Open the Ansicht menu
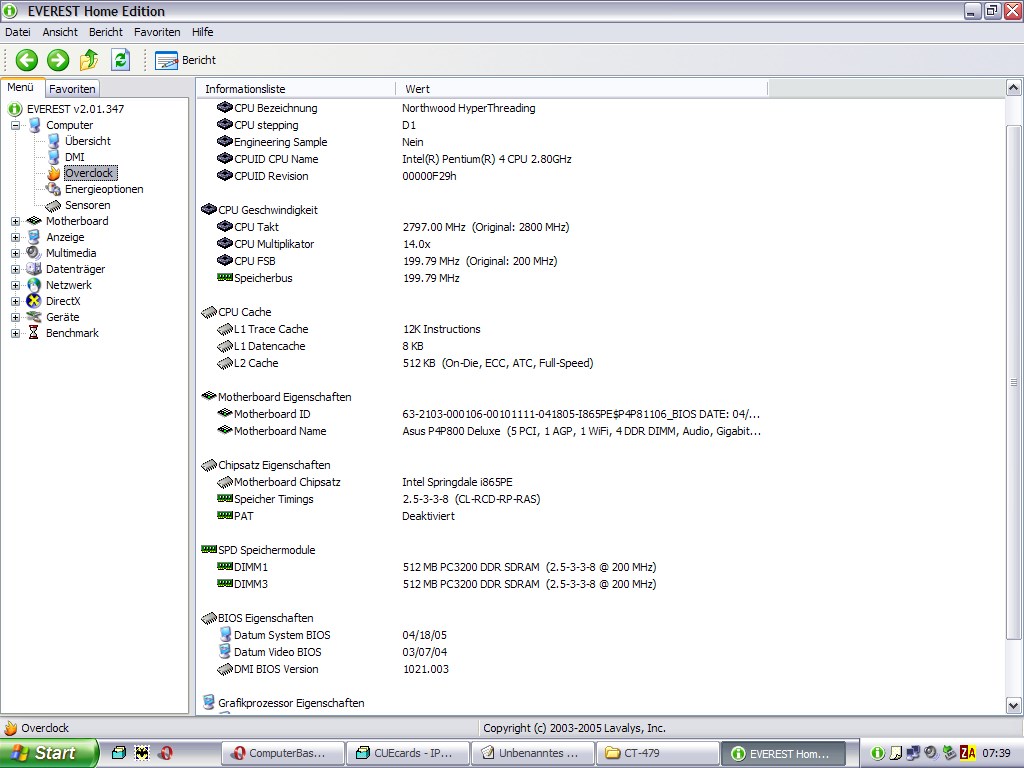 click(x=60, y=32)
